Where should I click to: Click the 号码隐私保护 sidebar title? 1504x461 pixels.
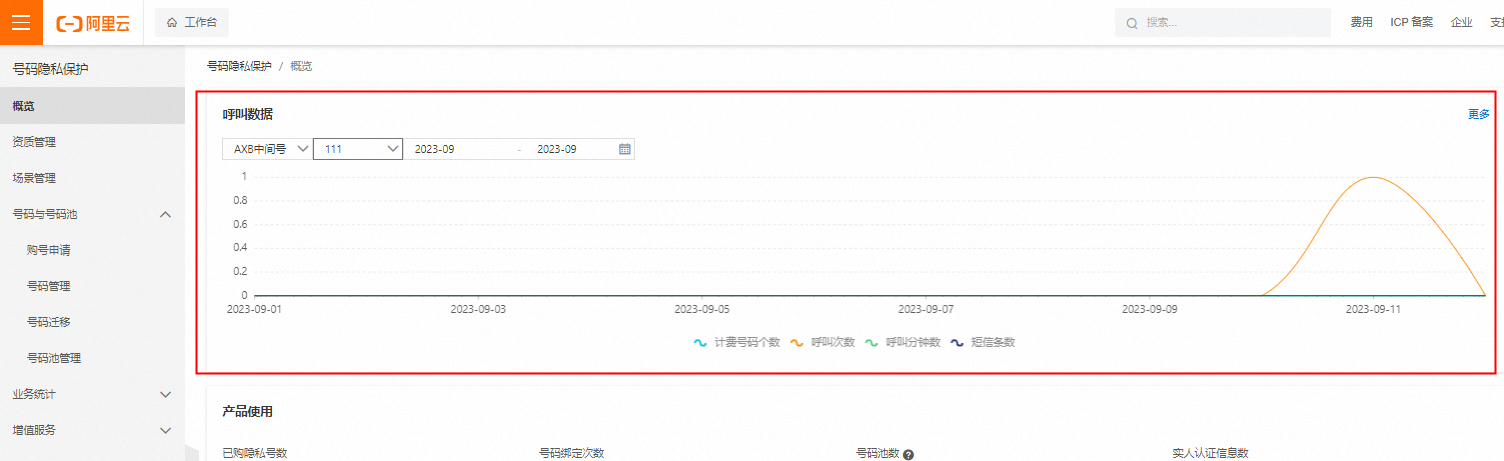coord(50,69)
